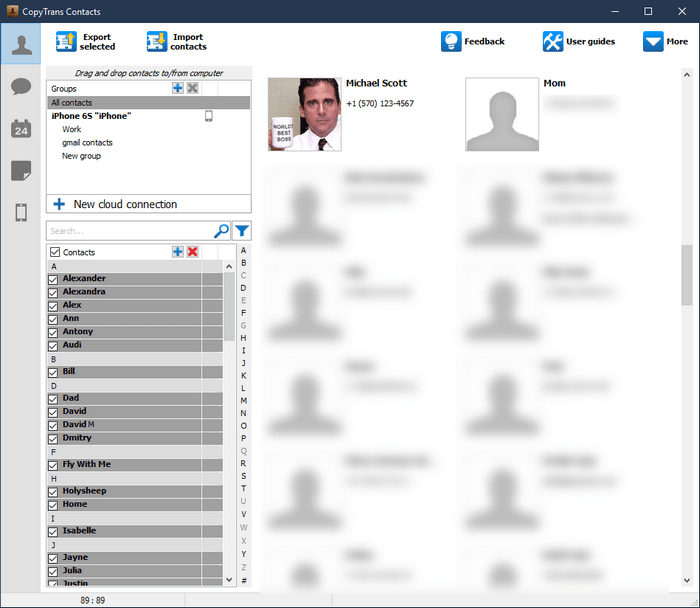Jump to letter M in alphabet index

tap(244, 401)
